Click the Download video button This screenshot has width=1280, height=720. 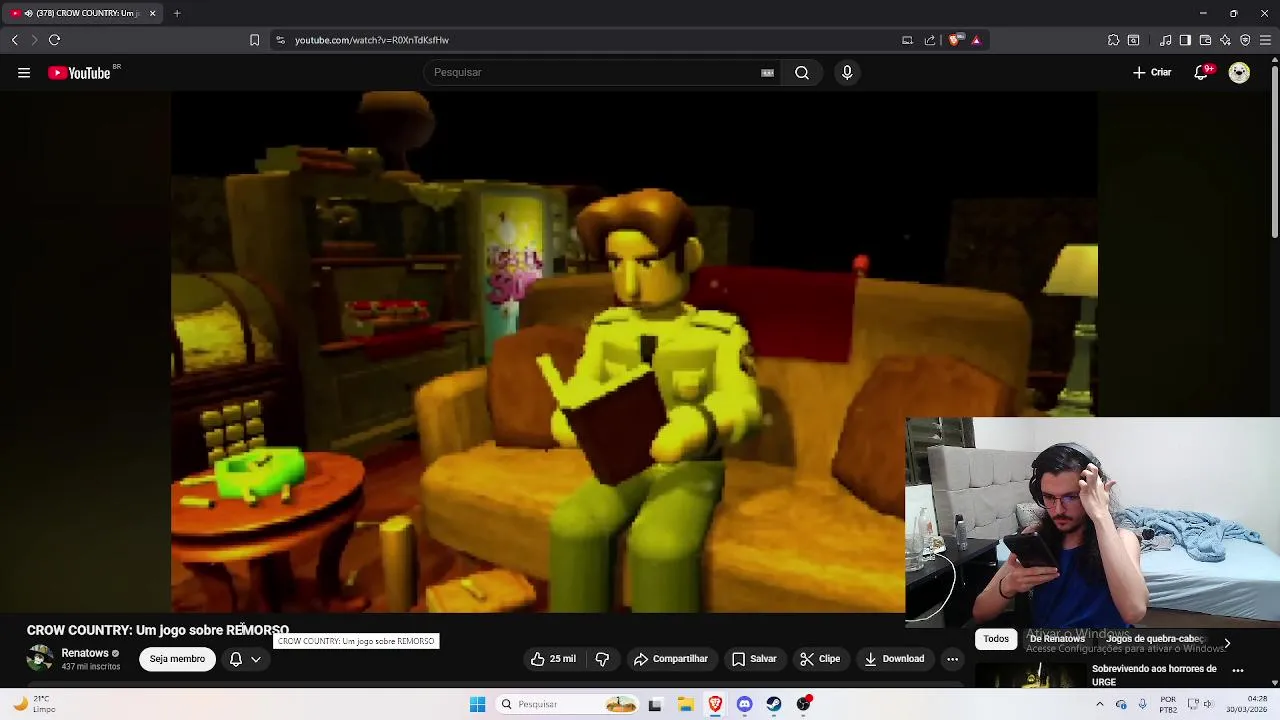[x=894, y=659]
